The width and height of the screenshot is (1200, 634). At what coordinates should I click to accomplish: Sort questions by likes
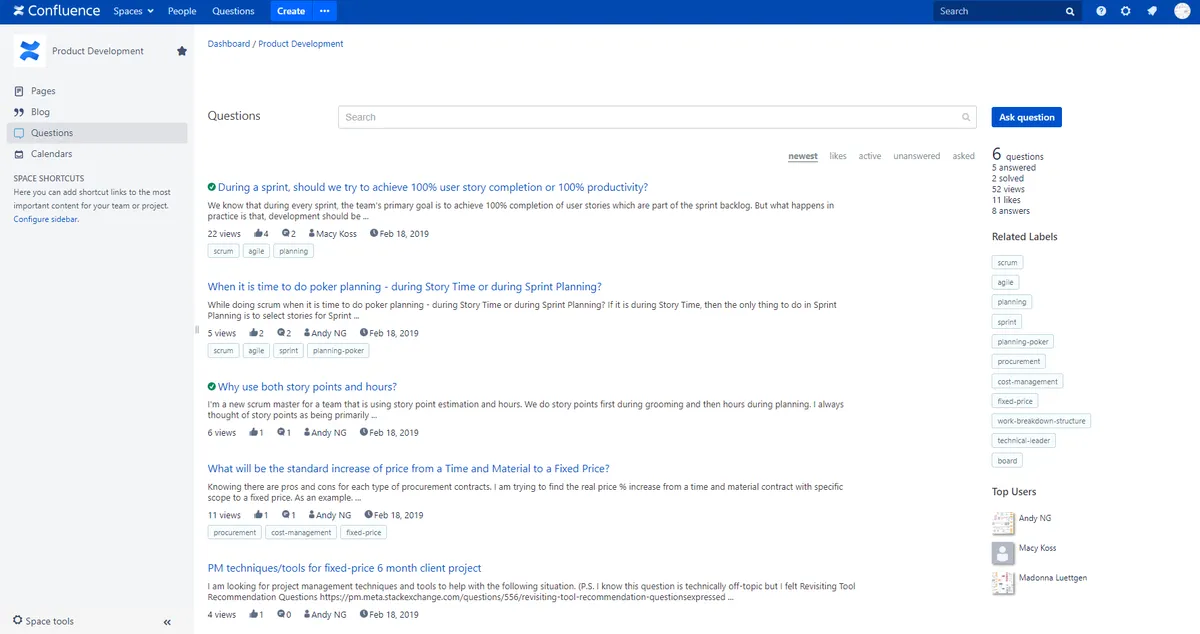838,156
